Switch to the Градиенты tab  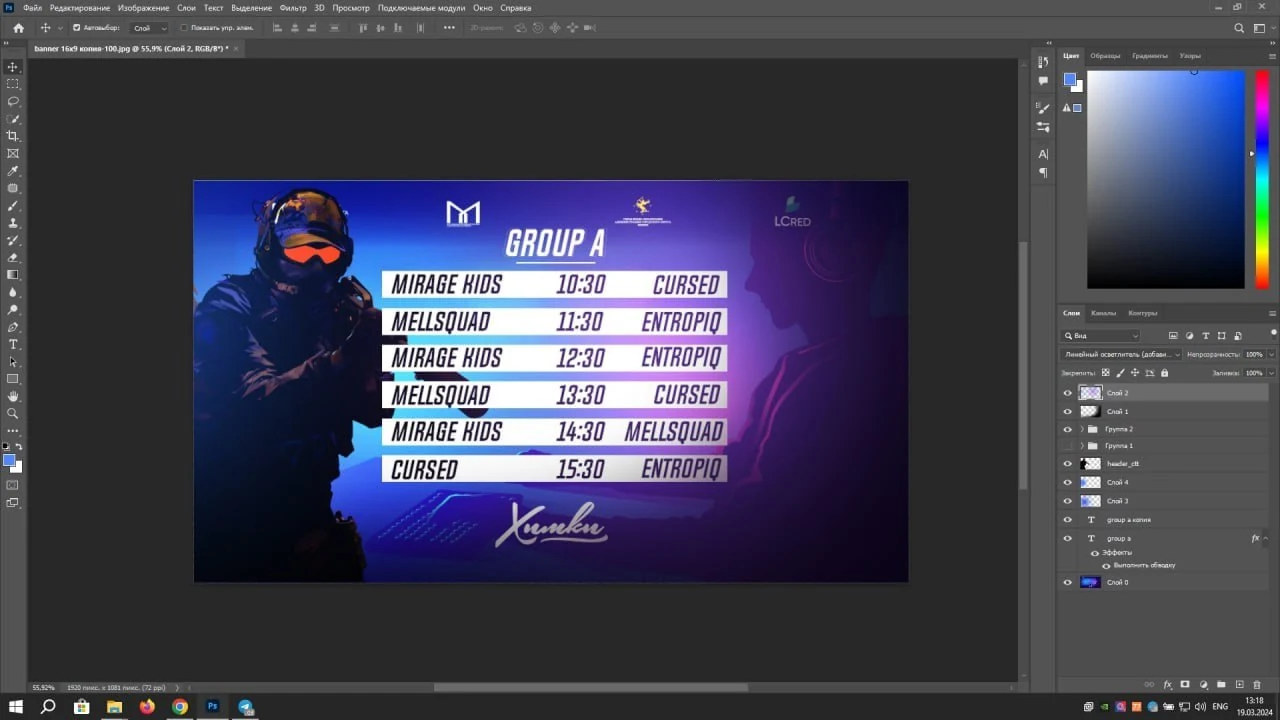tap(1150, 56)
